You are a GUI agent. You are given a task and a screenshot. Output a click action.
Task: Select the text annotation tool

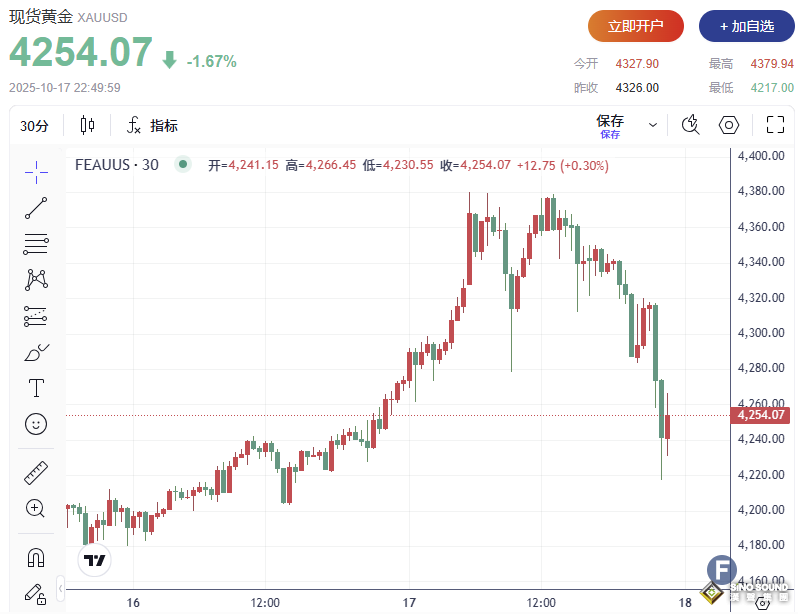point(36,388)
